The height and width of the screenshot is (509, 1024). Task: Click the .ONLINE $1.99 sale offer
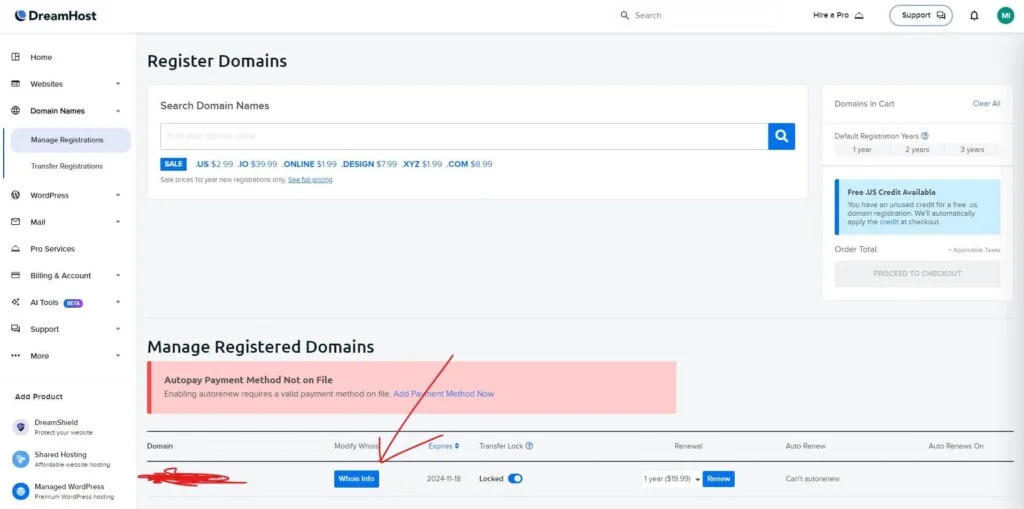point(309,164)
